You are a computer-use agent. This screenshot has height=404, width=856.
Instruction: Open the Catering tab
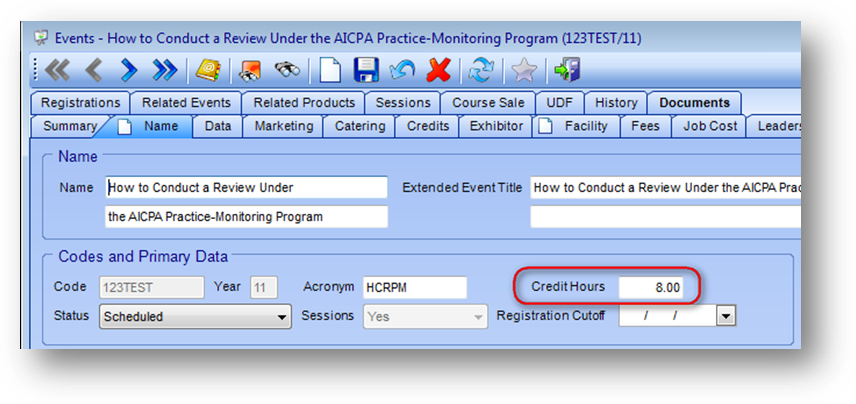pyautogui.click(x=360, y=127)
